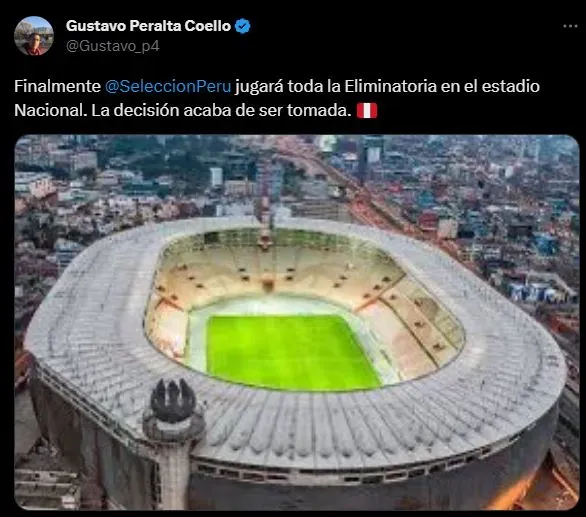Open the @SeleccionPeru mention link
Viewport: 586px width, 517px height.
tap(168, 86)
